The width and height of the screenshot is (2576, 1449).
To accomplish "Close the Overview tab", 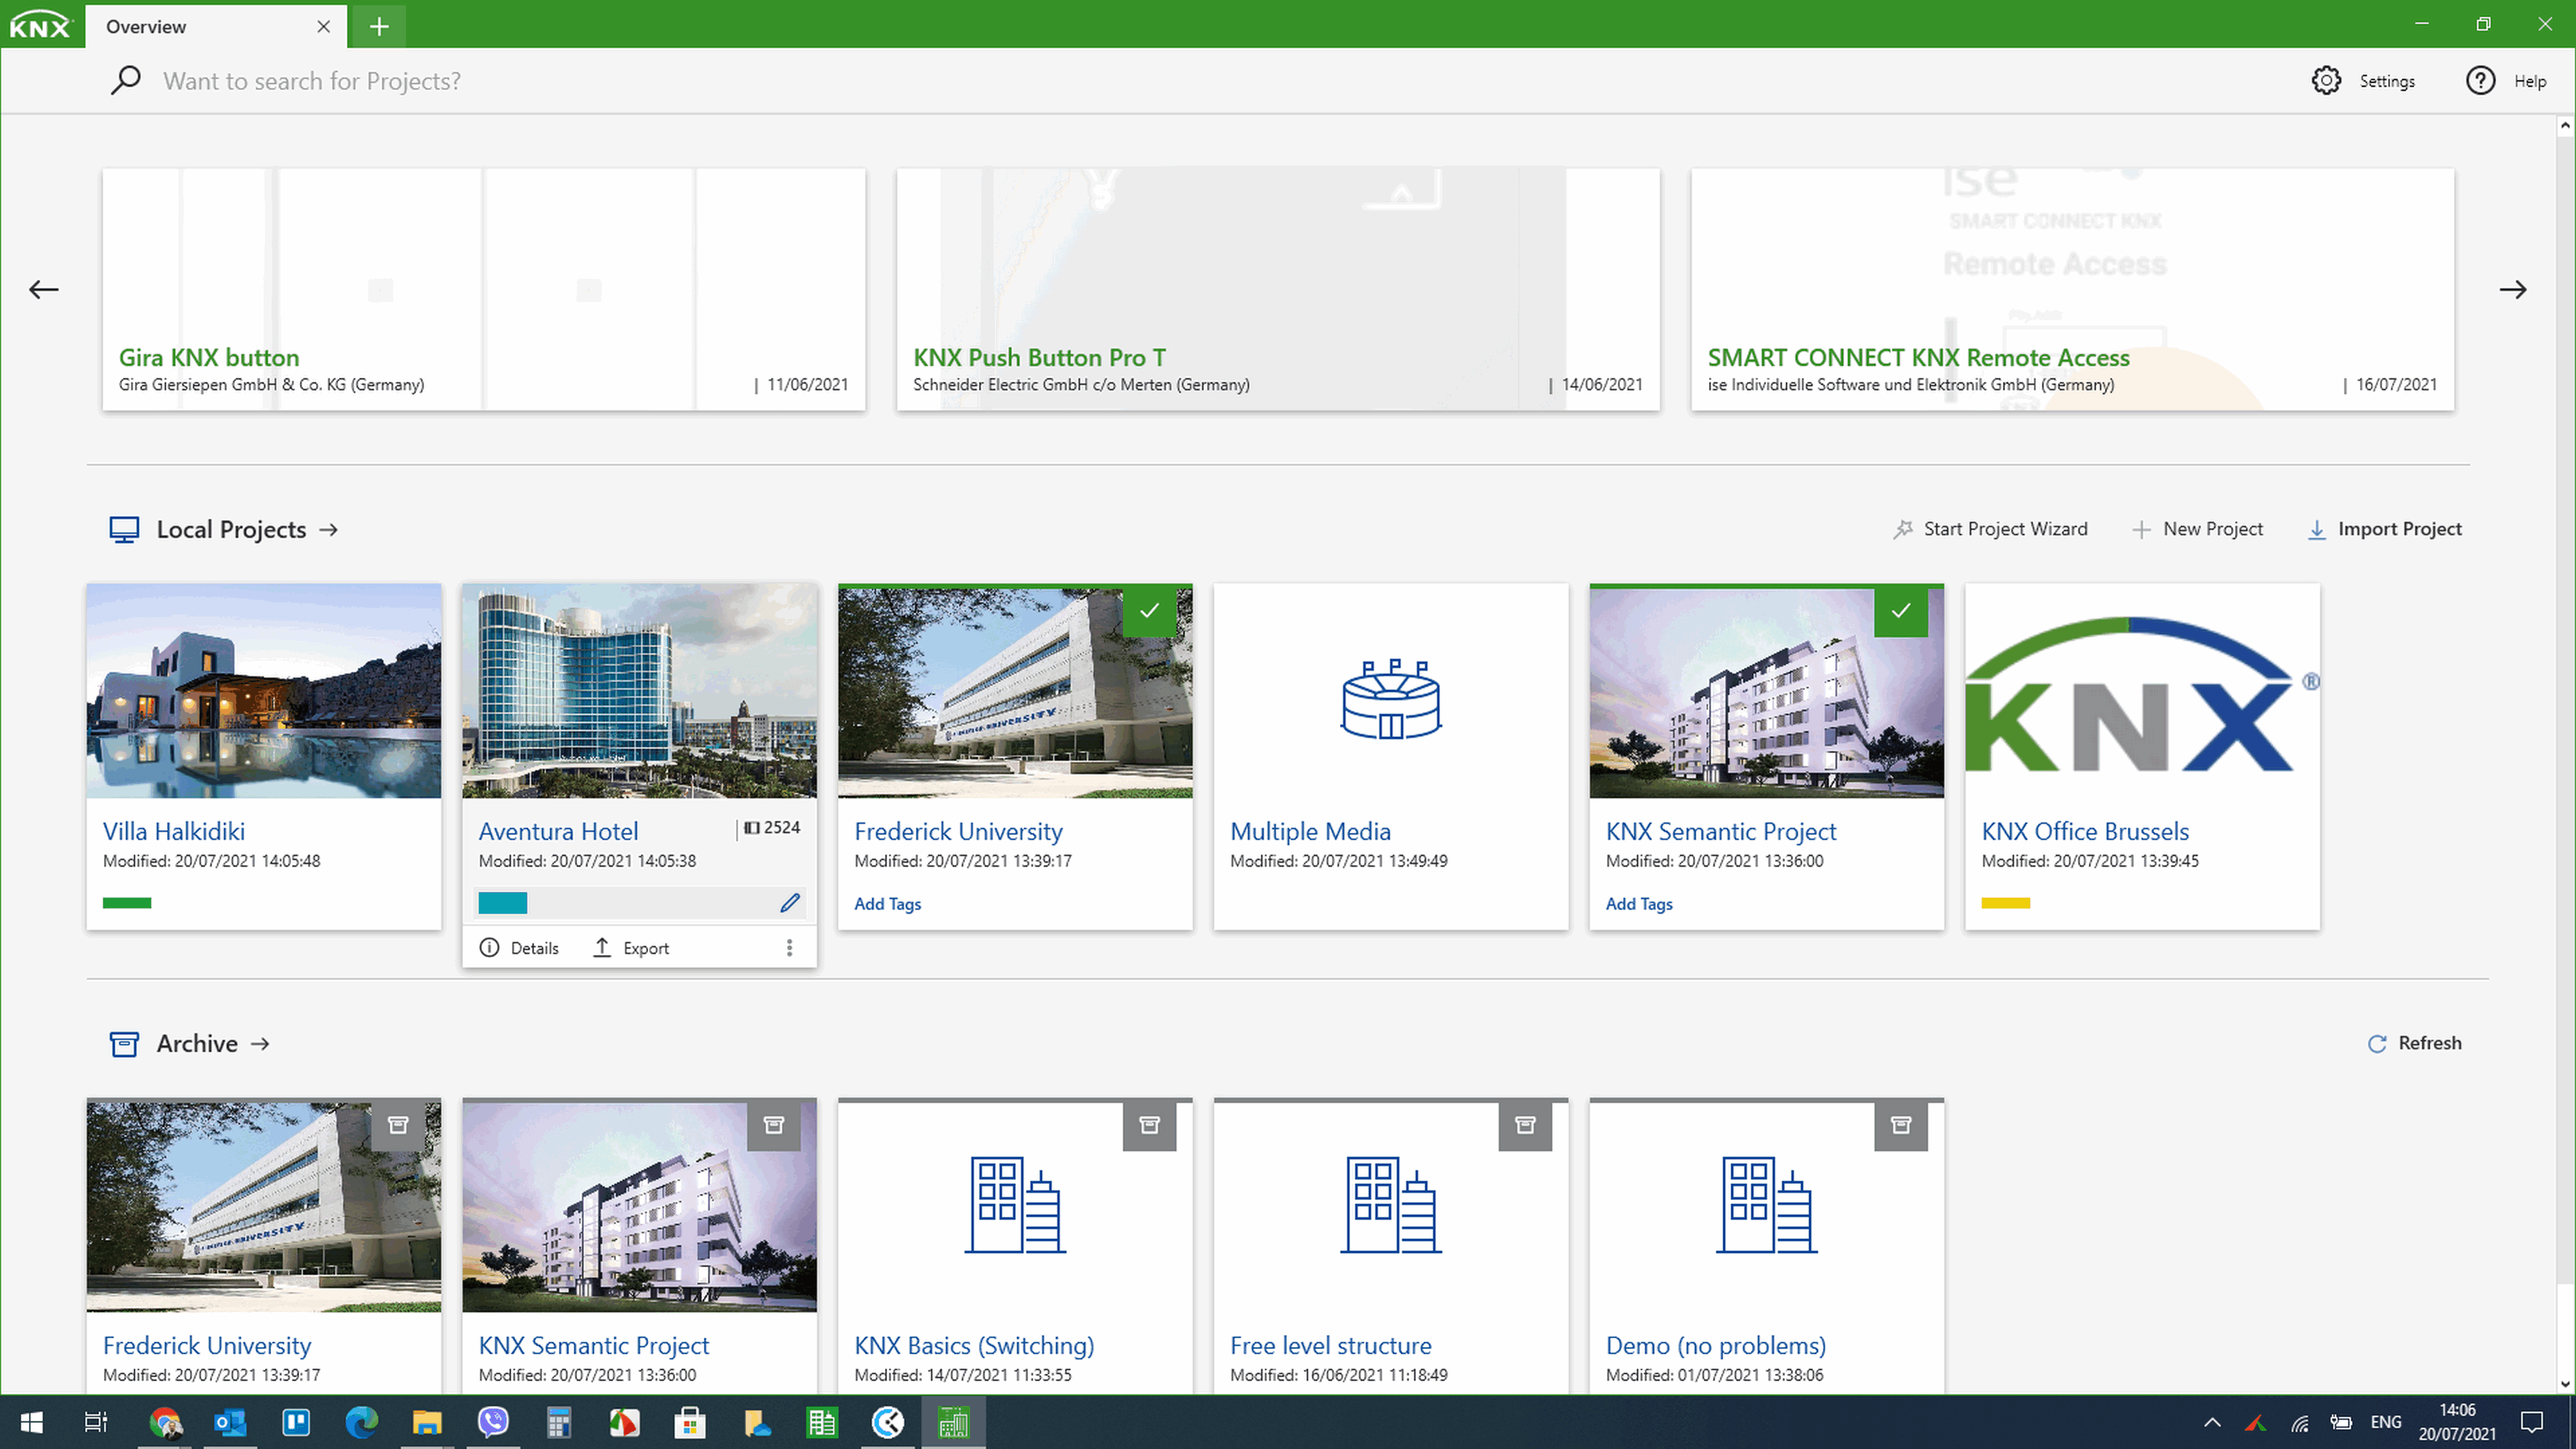I will point(323,27).
